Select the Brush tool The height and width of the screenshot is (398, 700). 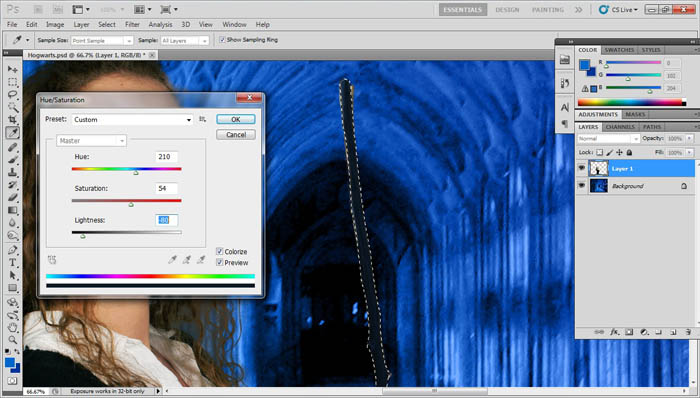[x=12, y=160]
